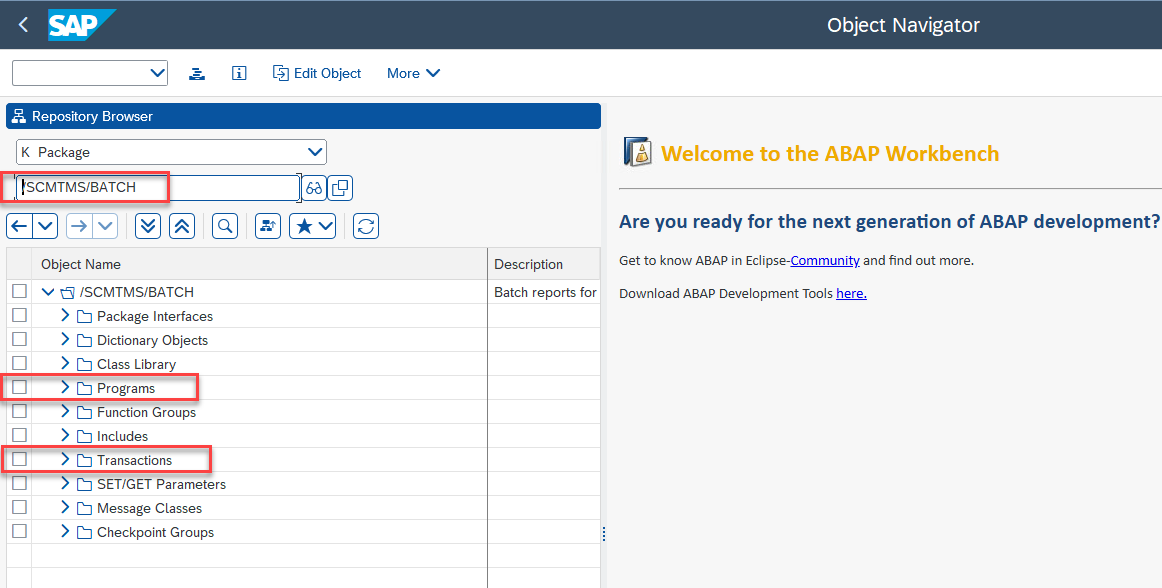Click the SAP logo
This screenshot has width=1162, height=588.
(82, 25)
